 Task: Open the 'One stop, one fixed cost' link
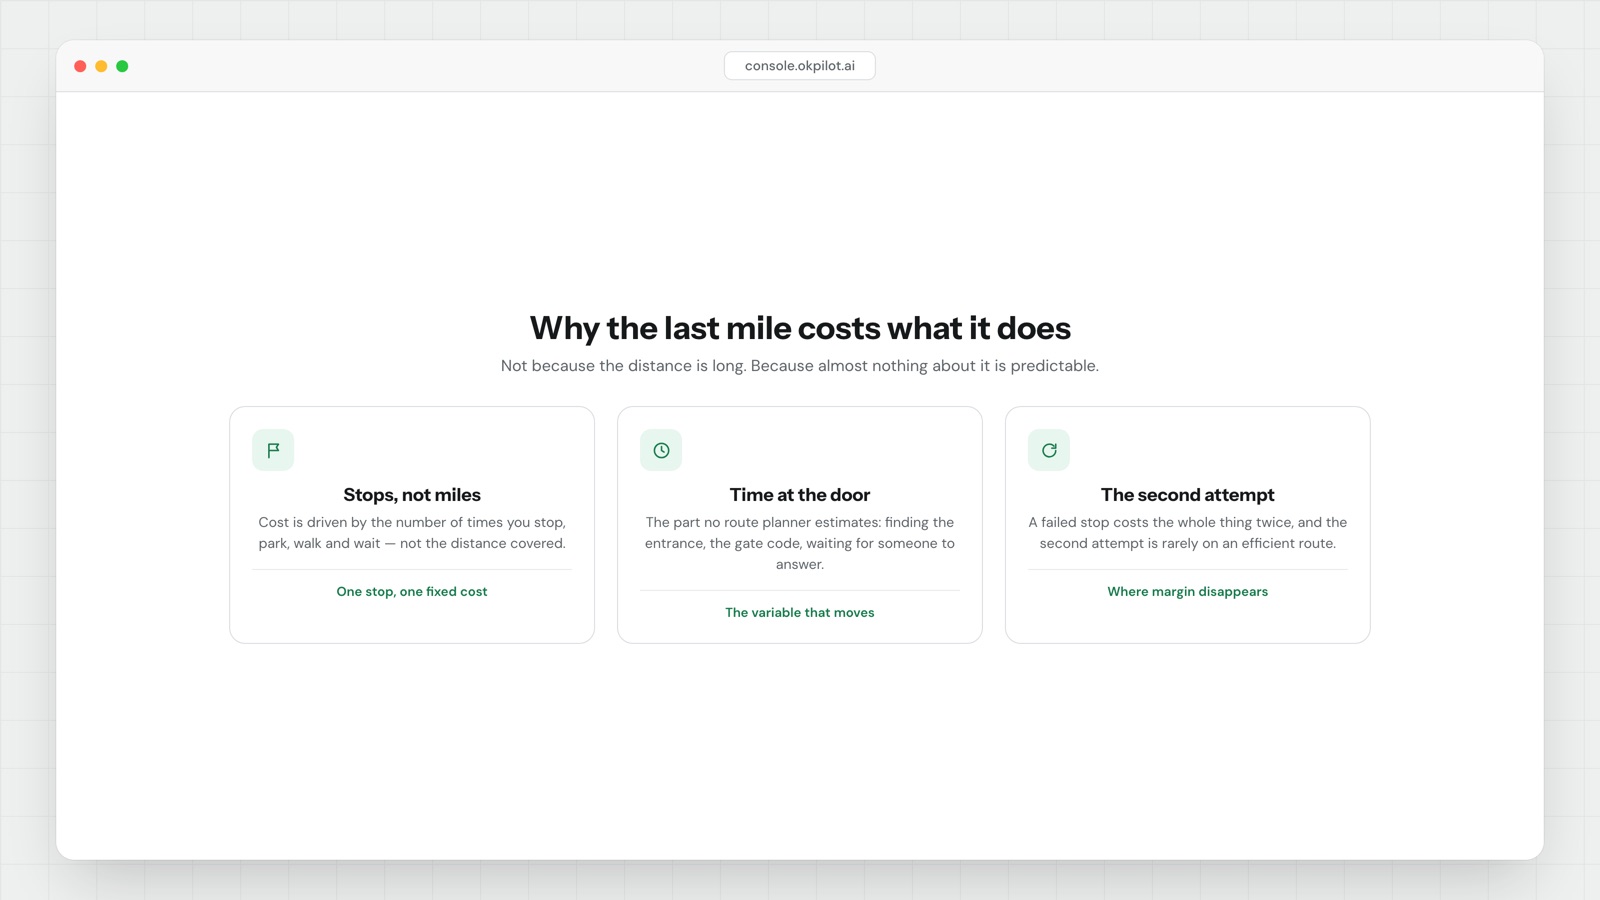tap(412, 592)
